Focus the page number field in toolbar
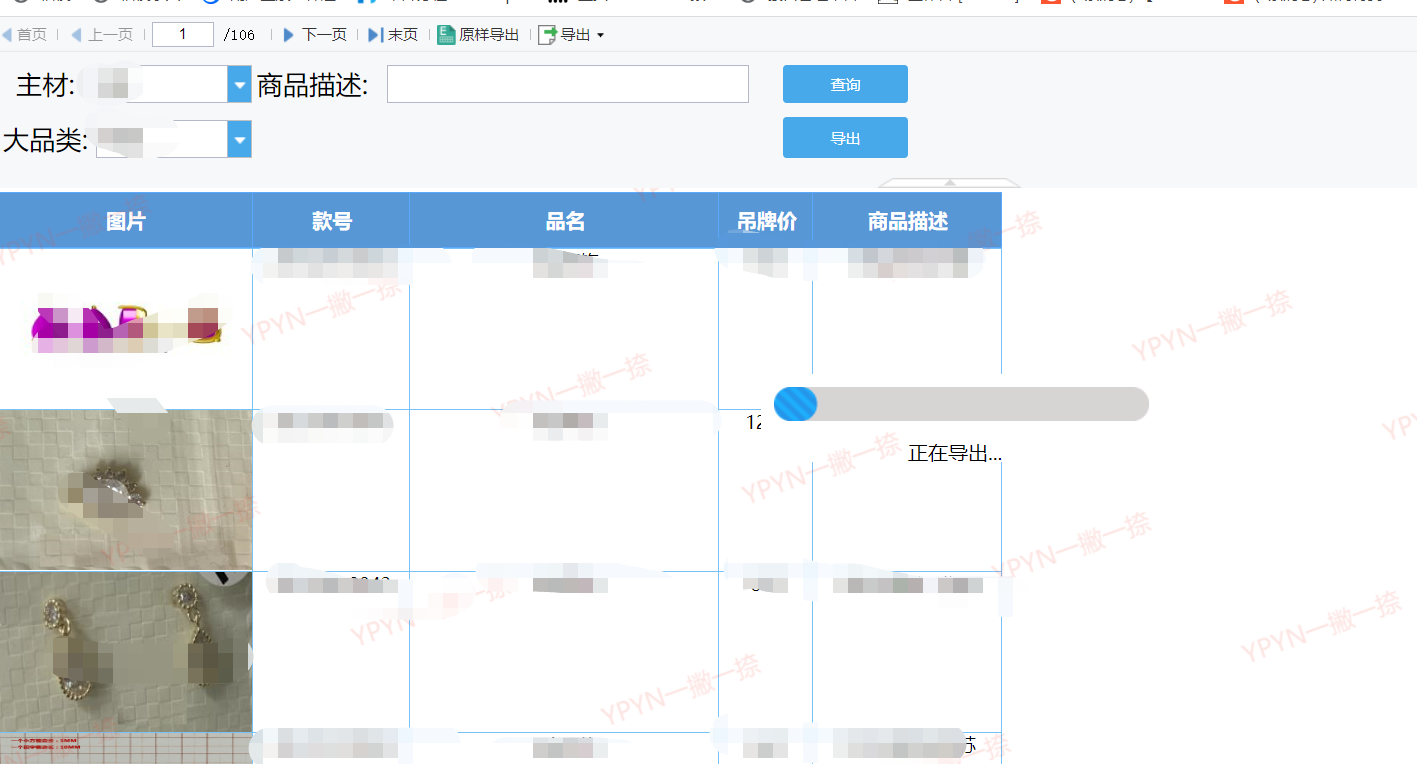This screenshot has height=764, width=1417. (183, 35)
